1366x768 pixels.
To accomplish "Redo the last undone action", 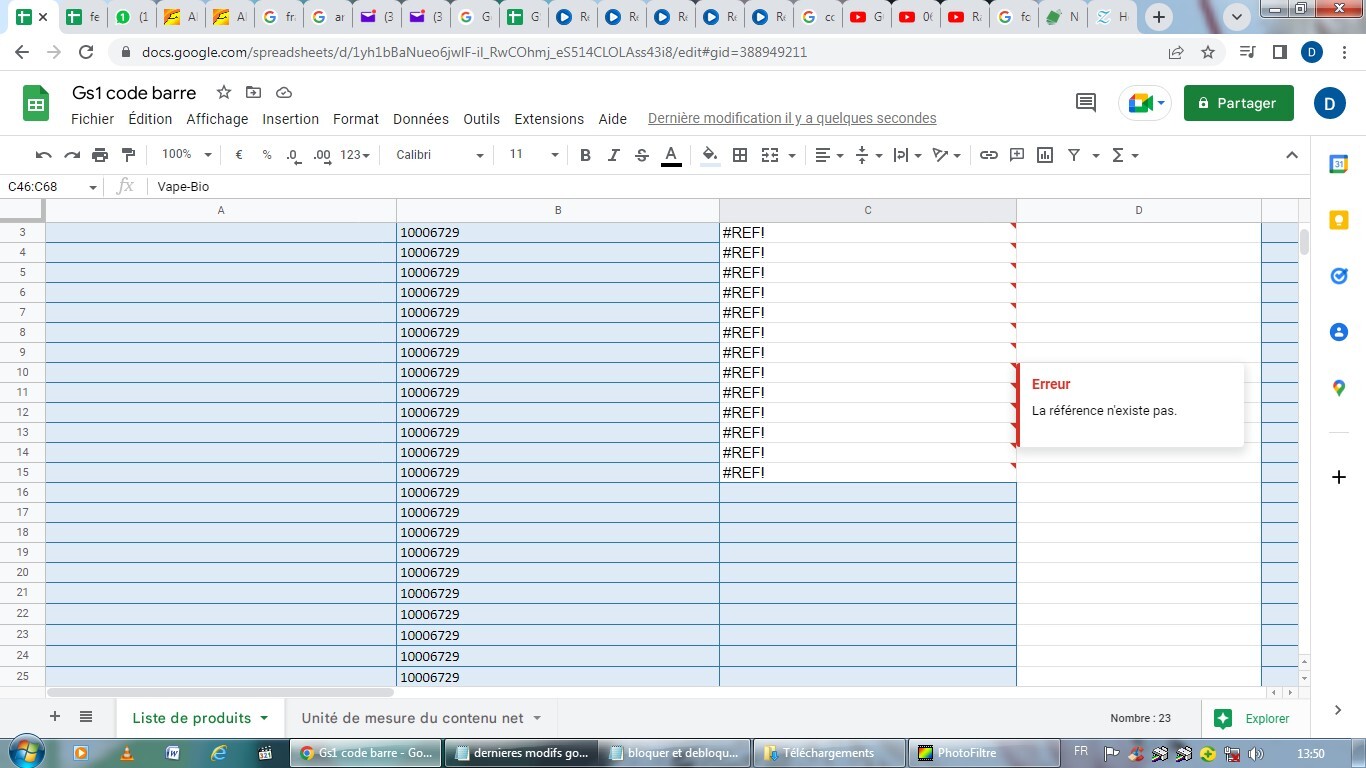I will 72,155.
